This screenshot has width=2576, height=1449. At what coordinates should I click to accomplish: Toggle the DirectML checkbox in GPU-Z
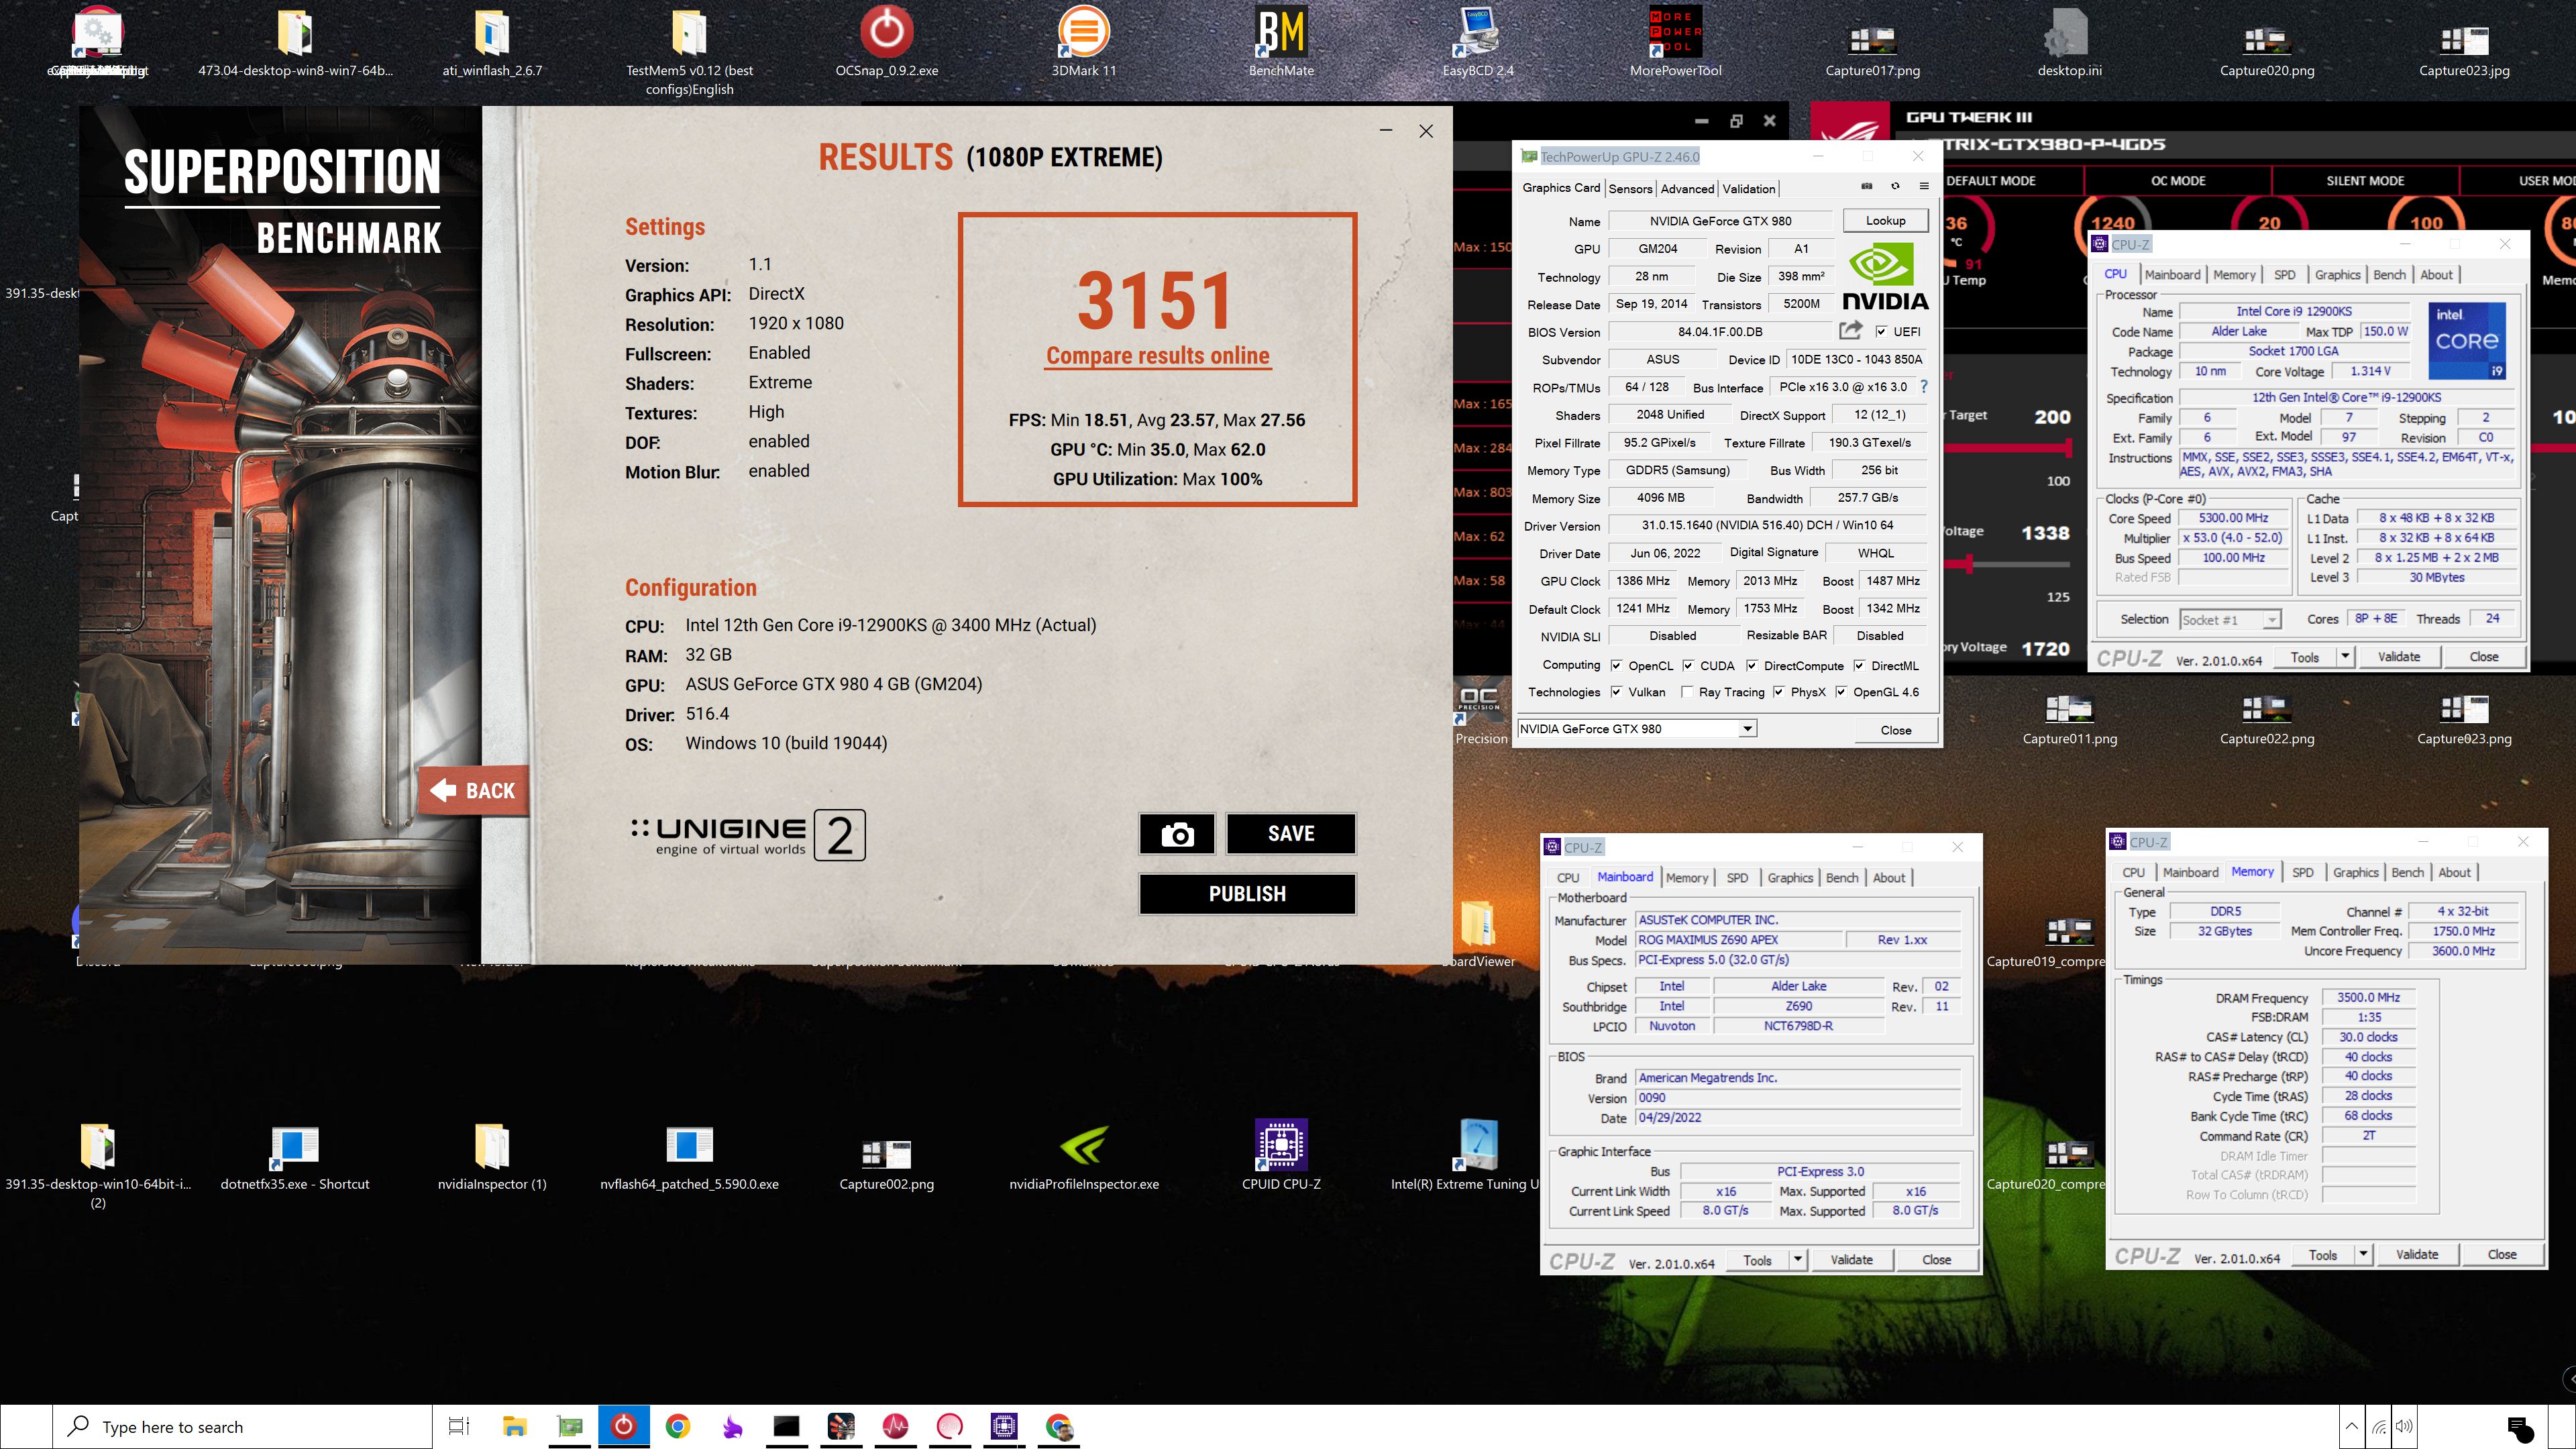point(1859,665)
